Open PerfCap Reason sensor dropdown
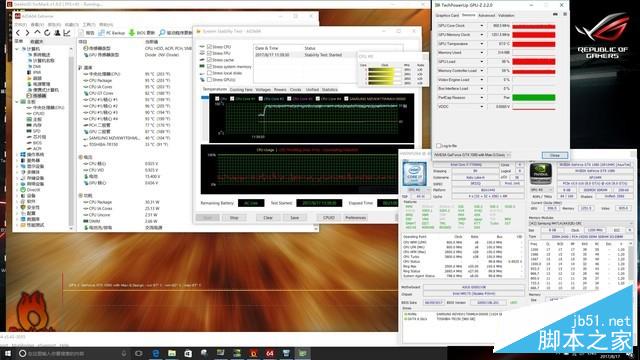The image size is (640, 360). [482, 98]
